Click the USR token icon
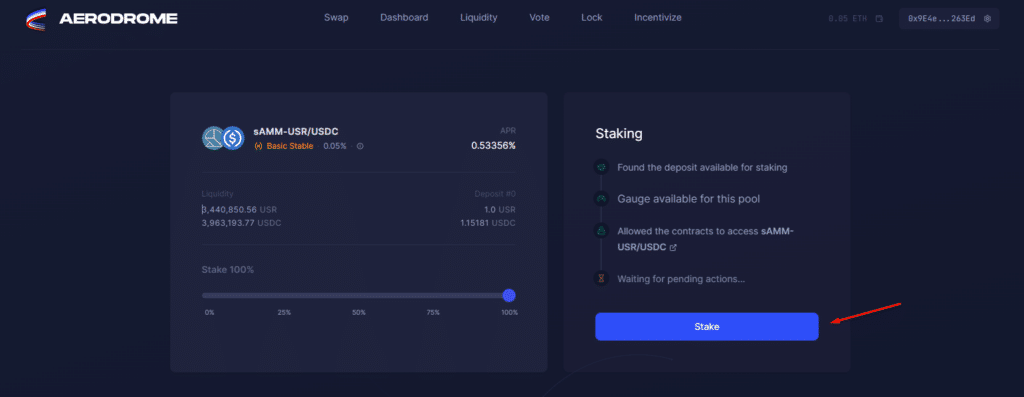 click(x=214, y=138)
